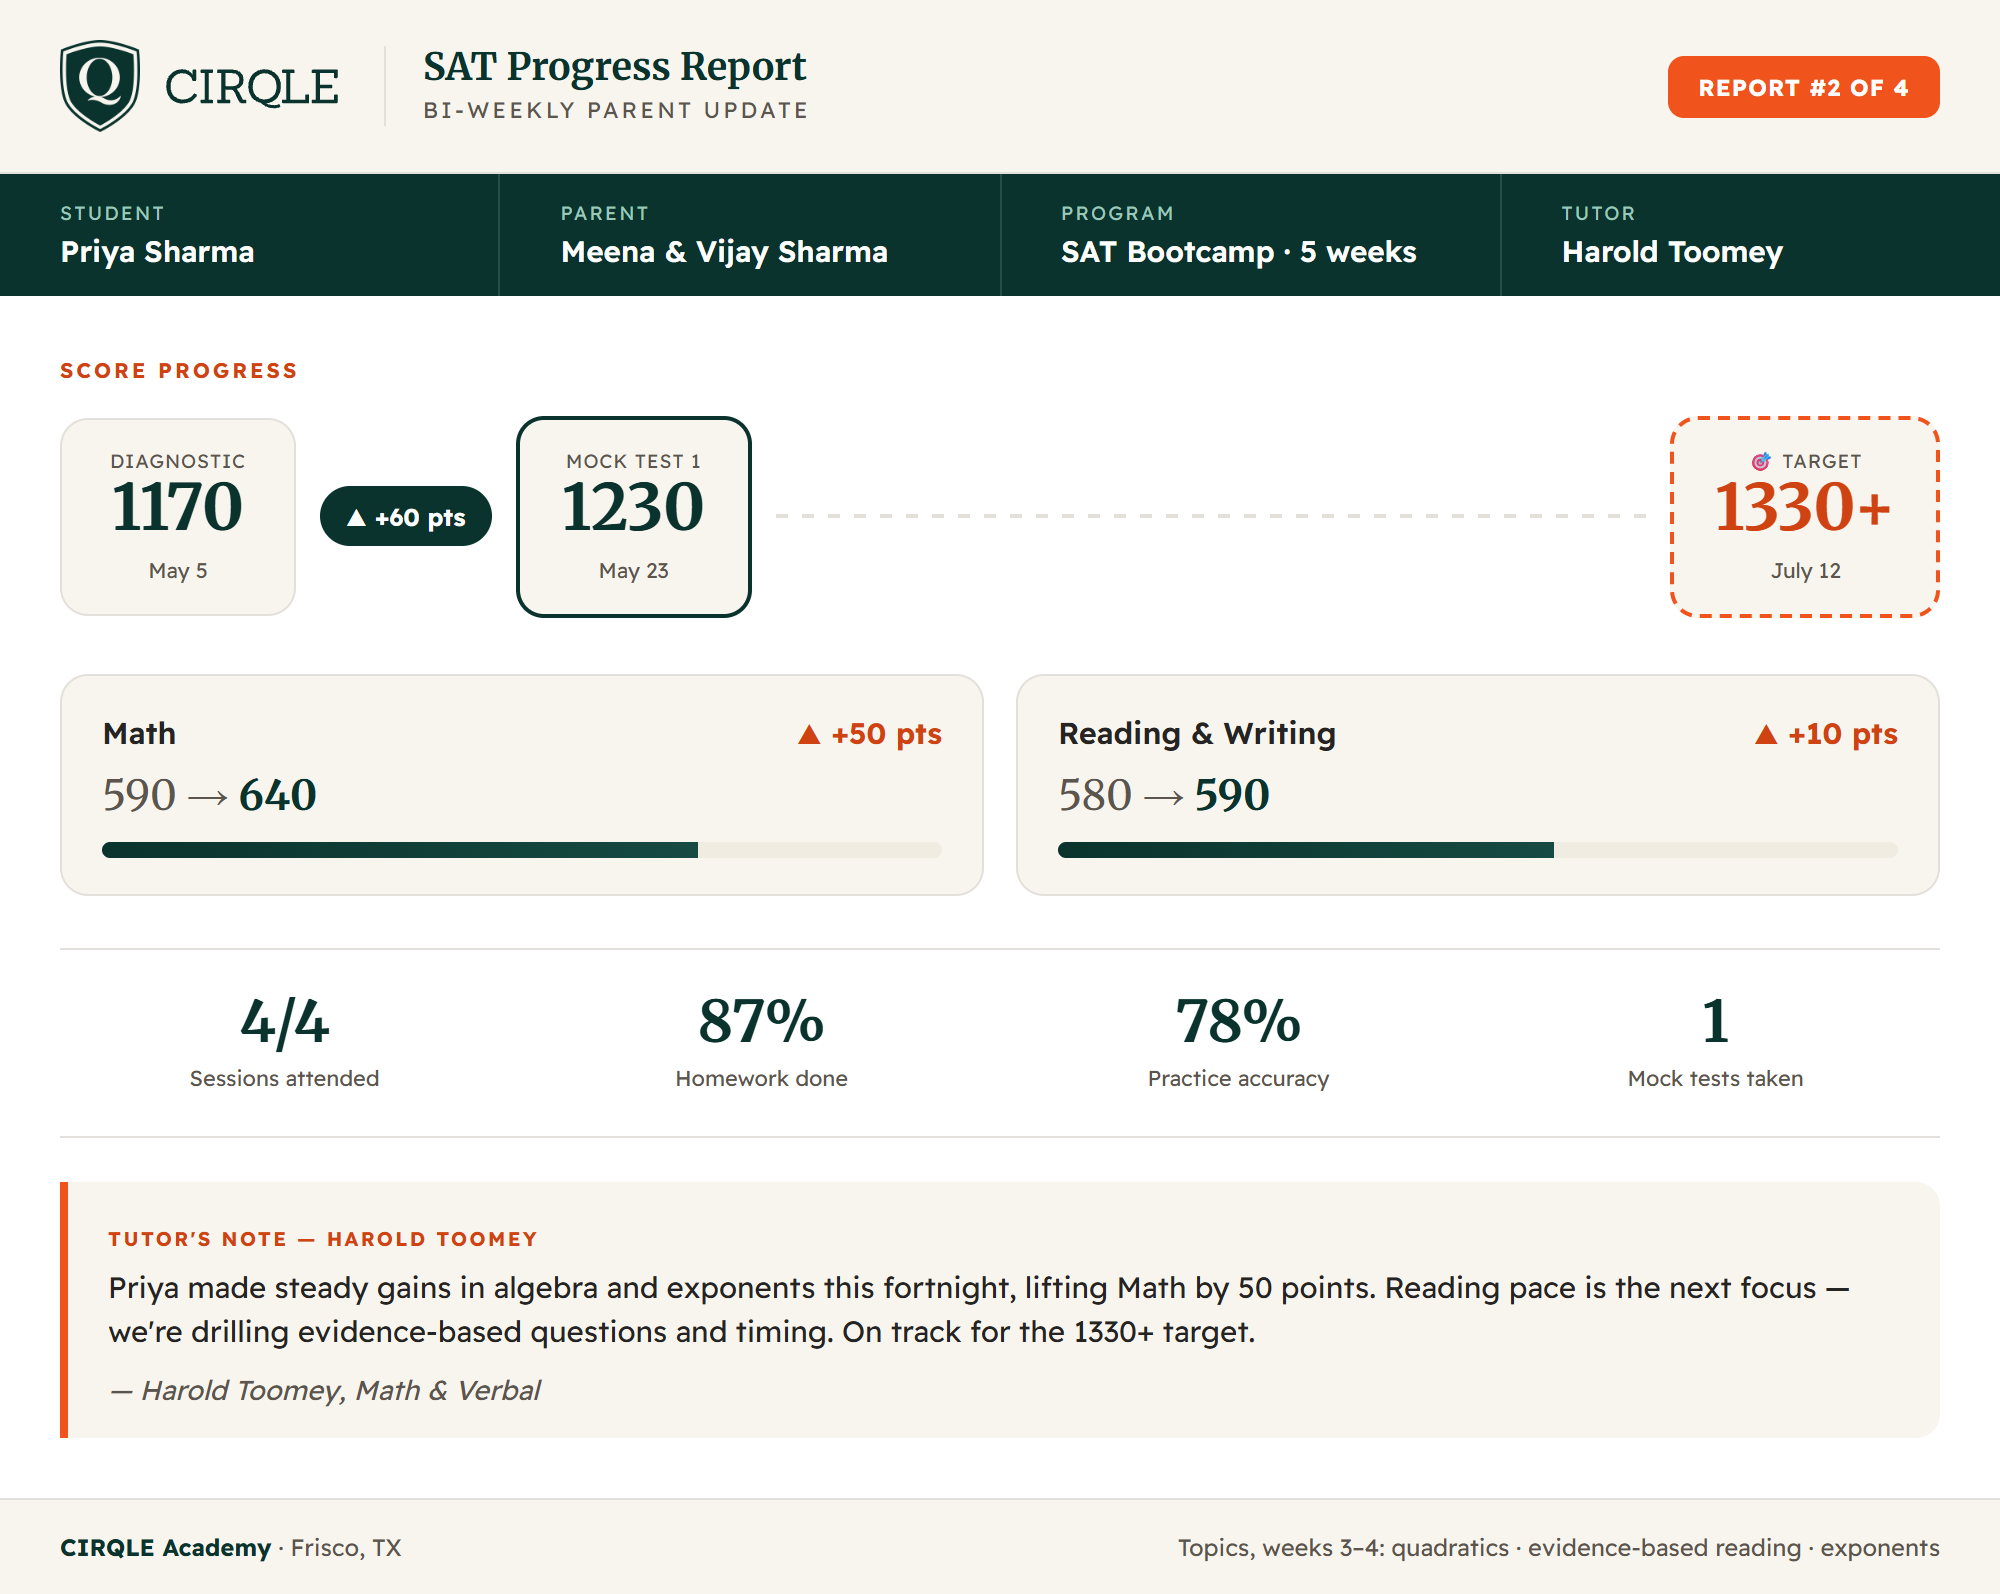The image size is (2000, 1594).
Task: Click the 1 Mock tests taken stat
Action: [x=1715, y=1042]
